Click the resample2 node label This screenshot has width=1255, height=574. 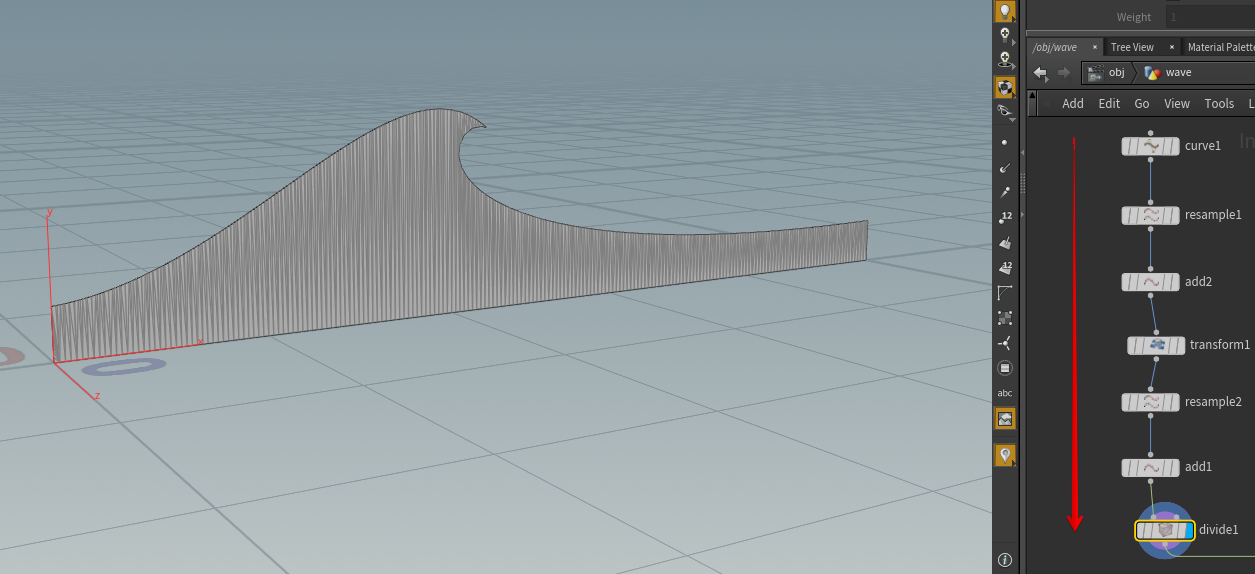point(1213,402)
